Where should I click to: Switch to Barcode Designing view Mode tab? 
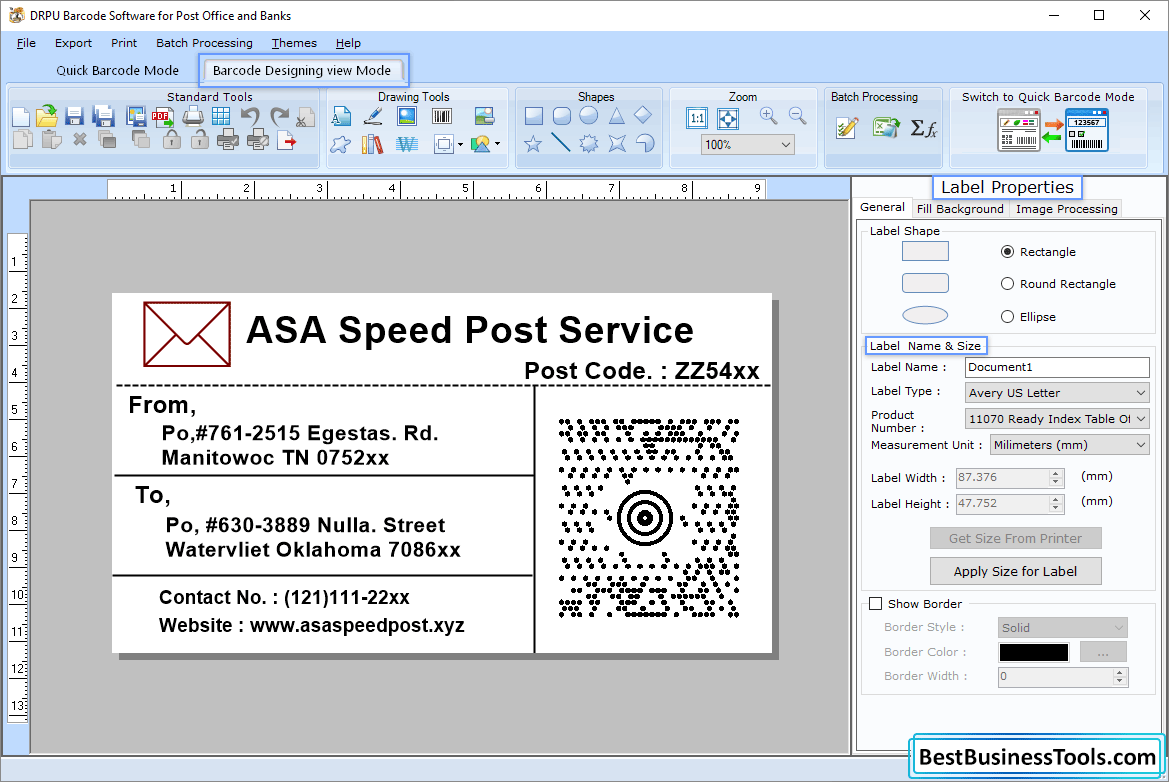click(x=302, y=70)
